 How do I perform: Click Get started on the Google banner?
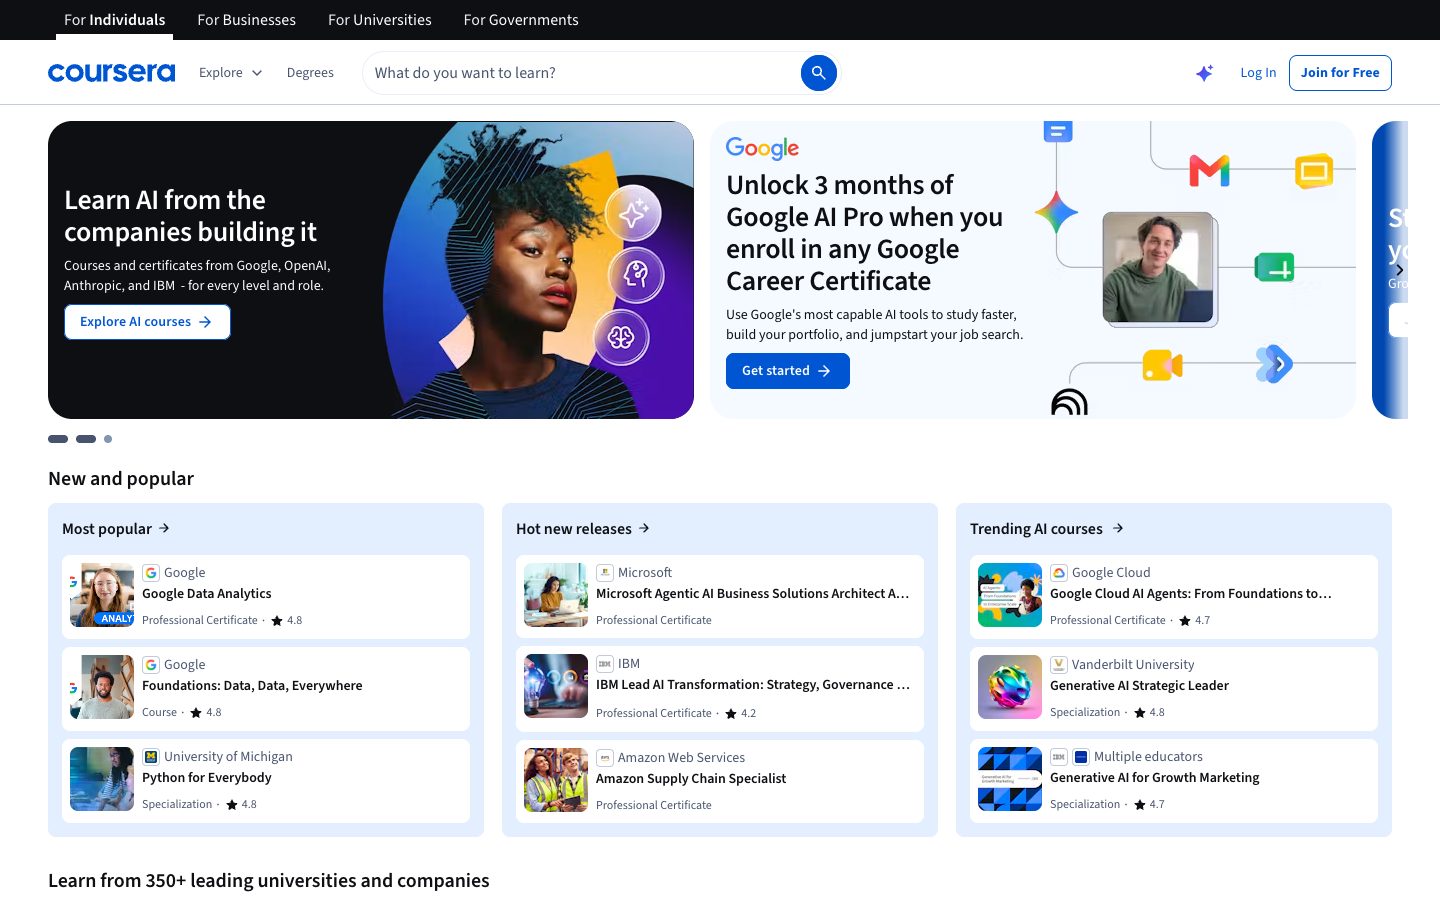[788, 371]
